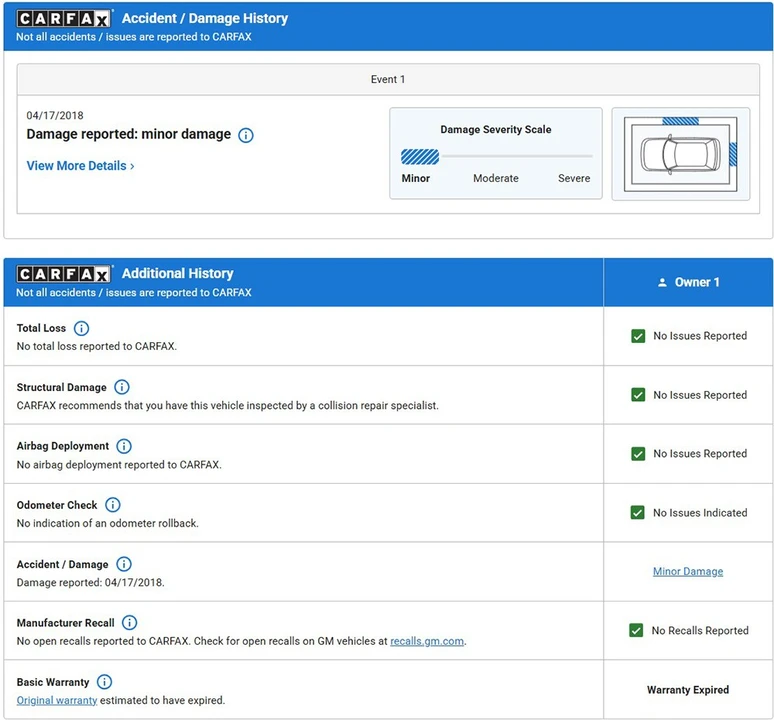Click the No Recalls Reported green checkmark
This screenshot has width=774, height=720.
(x=636, y=631)
